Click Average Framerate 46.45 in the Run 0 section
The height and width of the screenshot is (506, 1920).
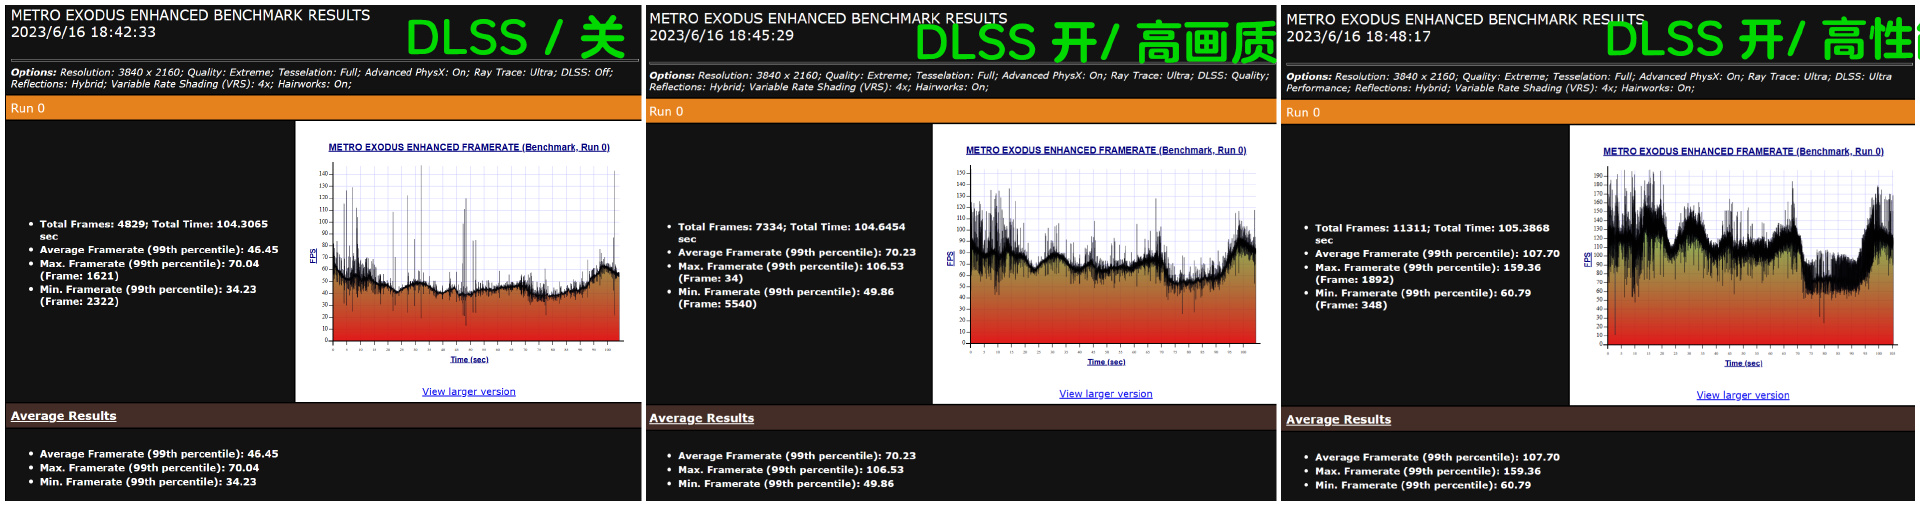pos(159,250)
